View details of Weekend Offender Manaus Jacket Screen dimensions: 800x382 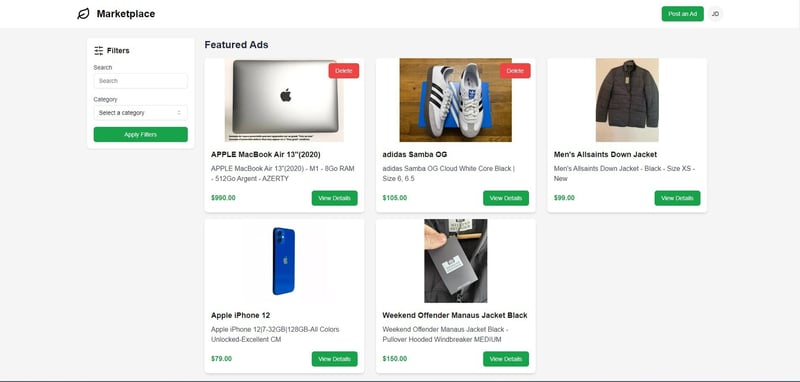click(x=506, y=359)
